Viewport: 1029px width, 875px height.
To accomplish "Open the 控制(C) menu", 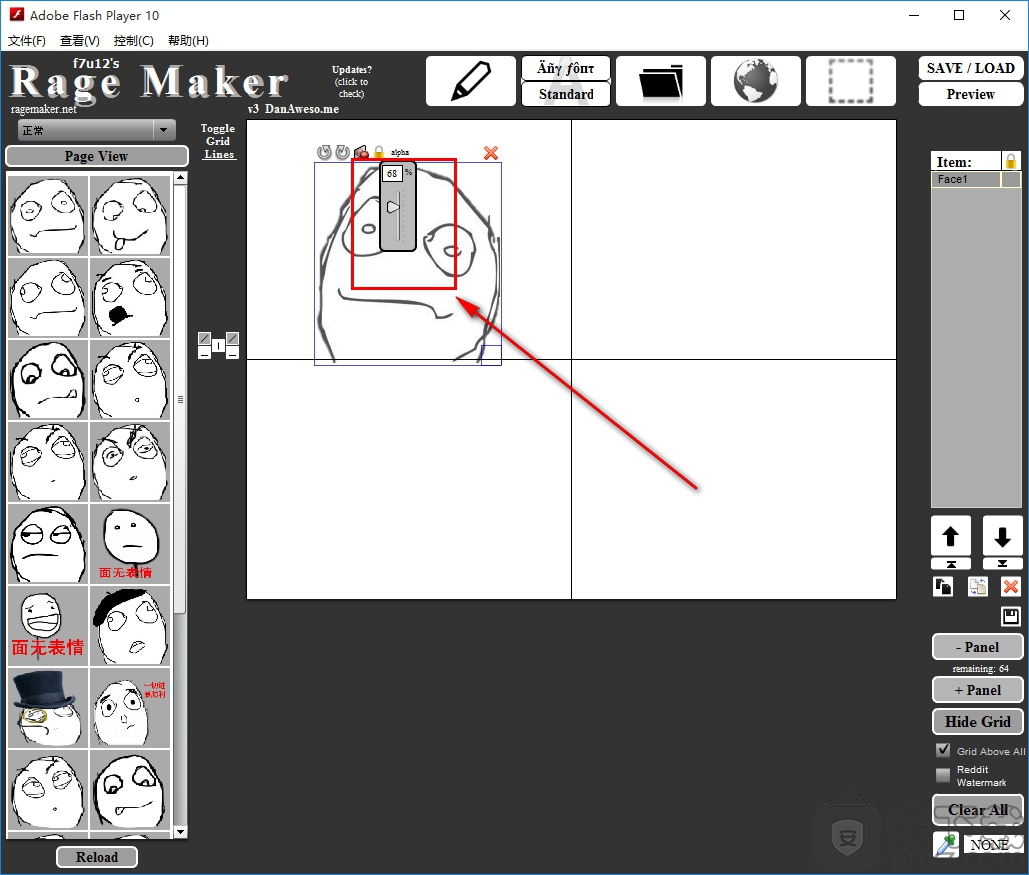I will tap(133, 41).
